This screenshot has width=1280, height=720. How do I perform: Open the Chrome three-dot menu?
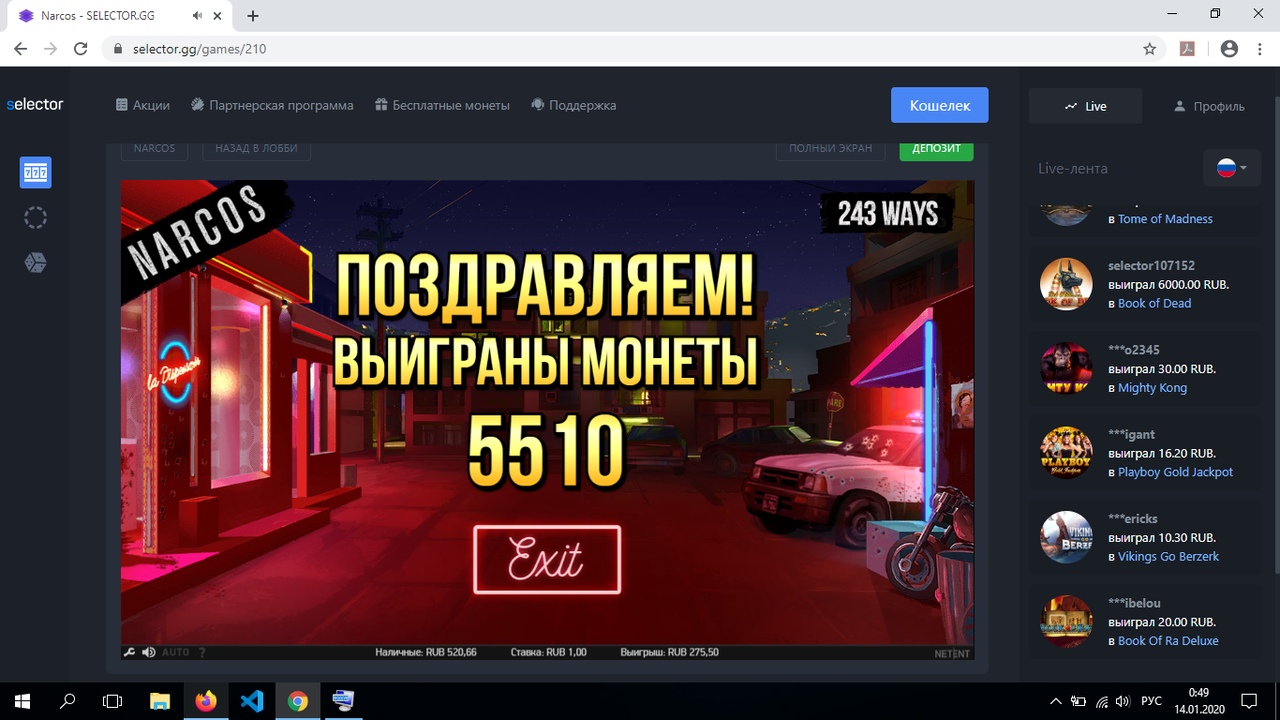(x=1260, y=49)
